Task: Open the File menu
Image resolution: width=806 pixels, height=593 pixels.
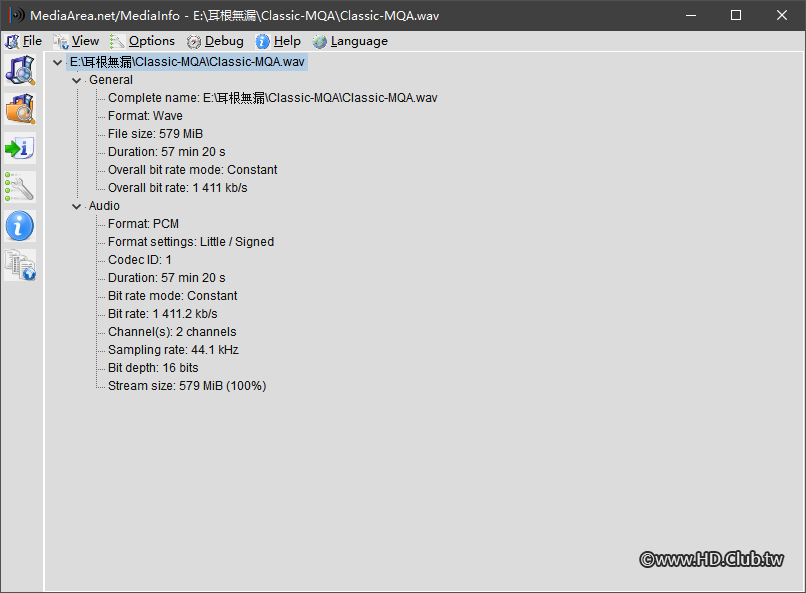Action: pos(24,41)
